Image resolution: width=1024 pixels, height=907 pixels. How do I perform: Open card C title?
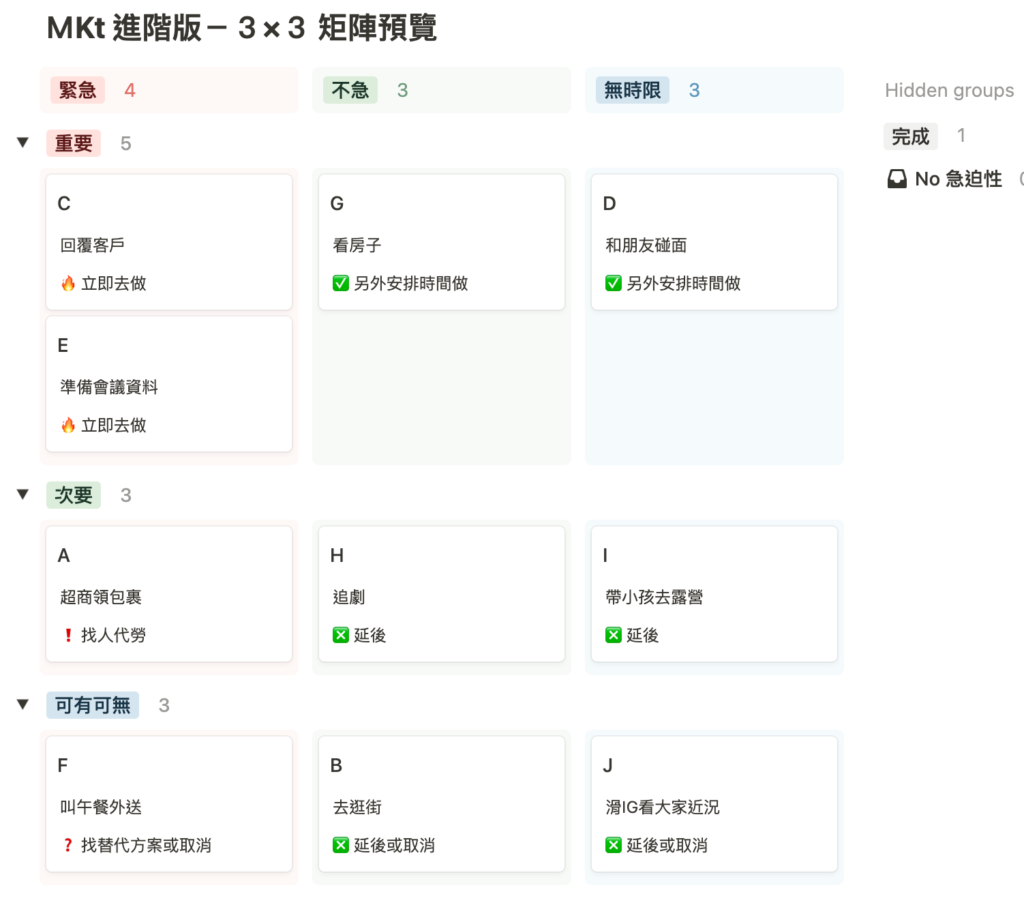[x=64, y=204]
